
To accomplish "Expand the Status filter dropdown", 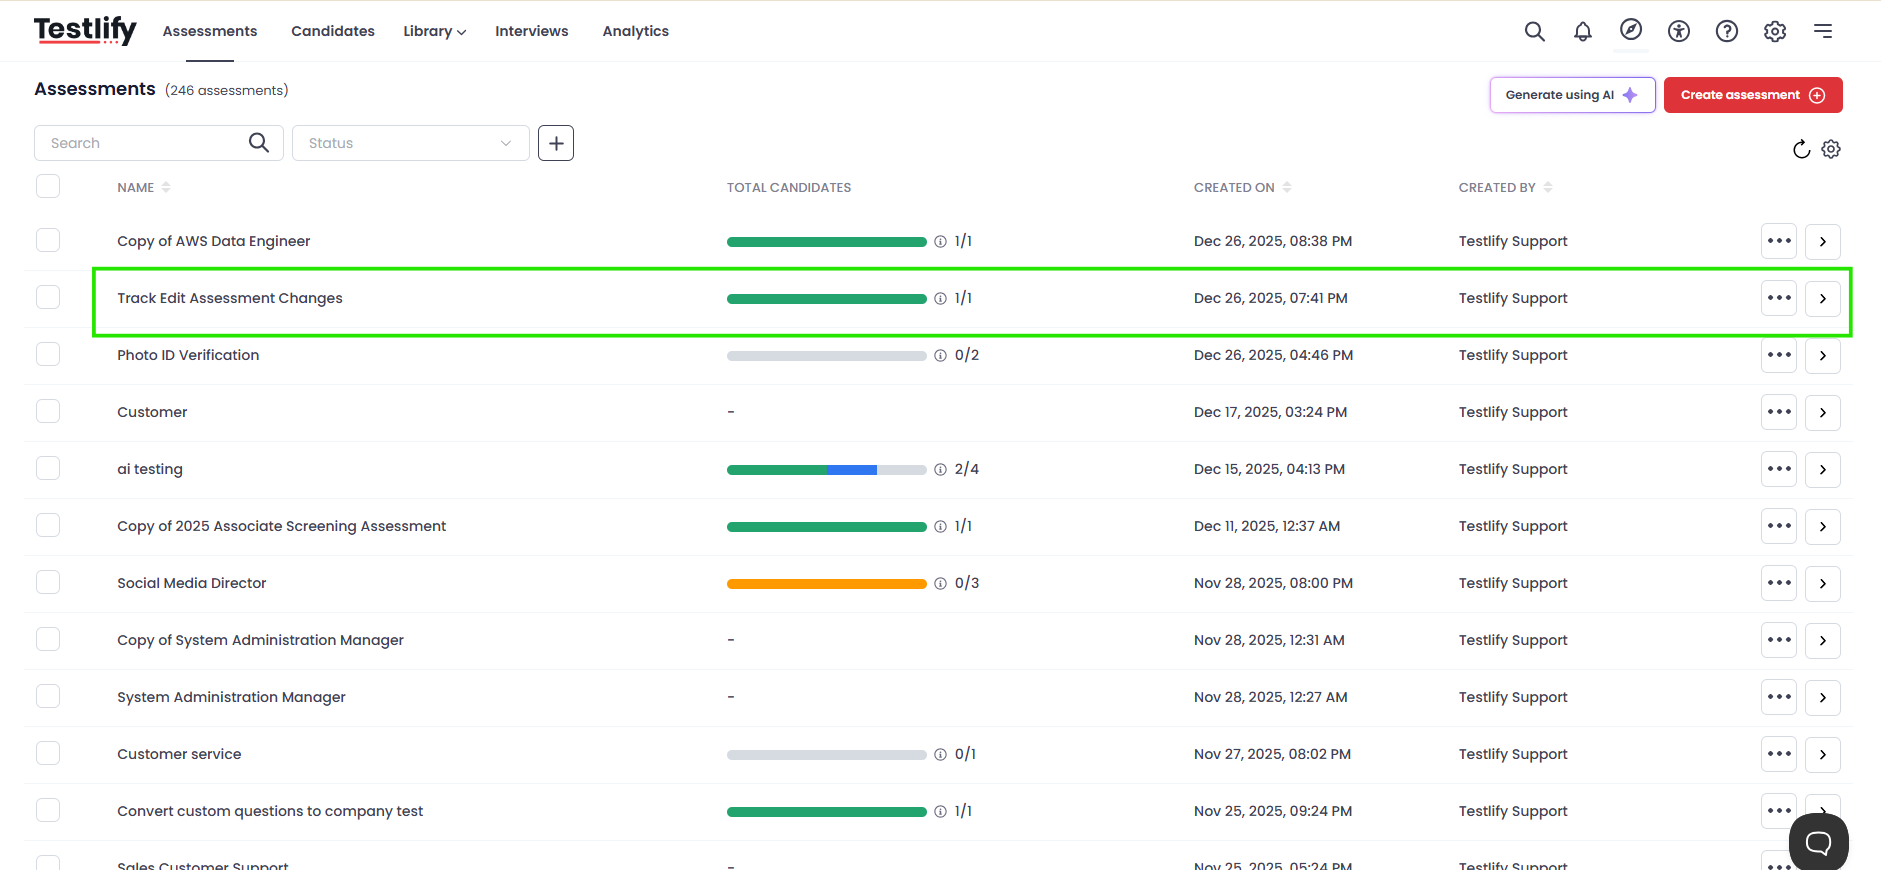I will pos(410,143).
